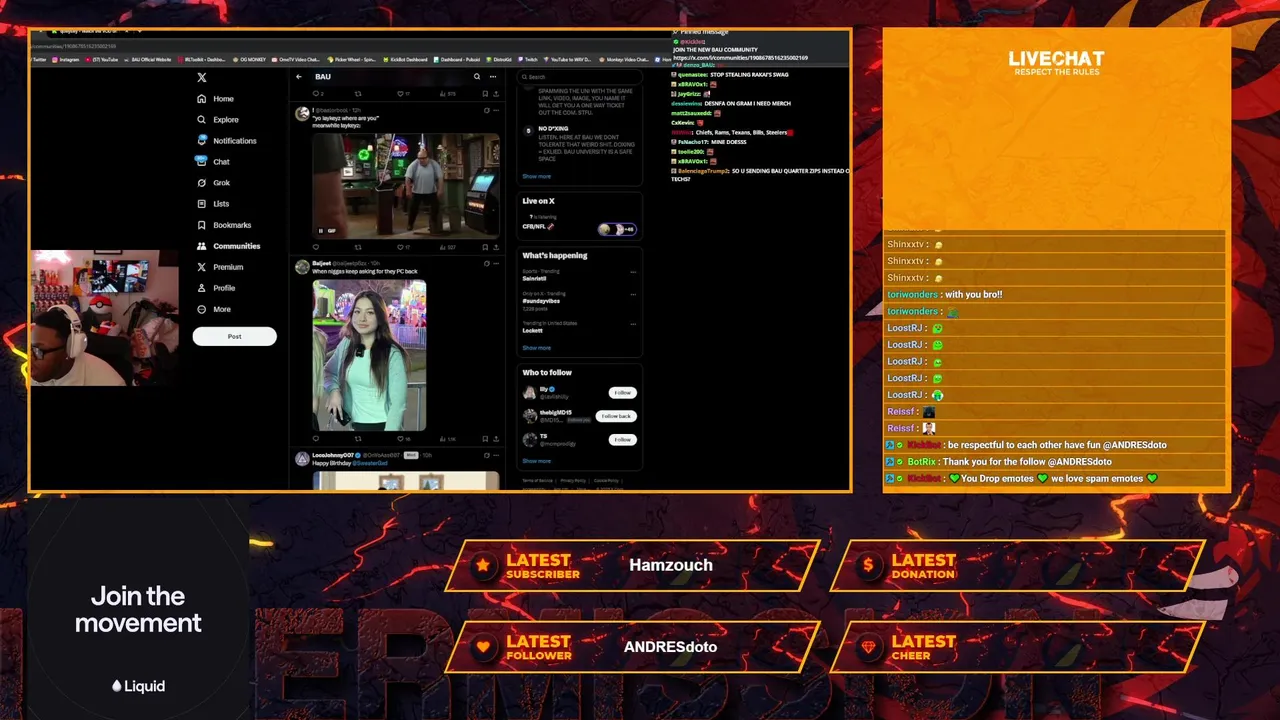The width and height of the screenshot is (1280, 720).
Task: Click the Latest Donation dollar icon
Action: [868, 565]
